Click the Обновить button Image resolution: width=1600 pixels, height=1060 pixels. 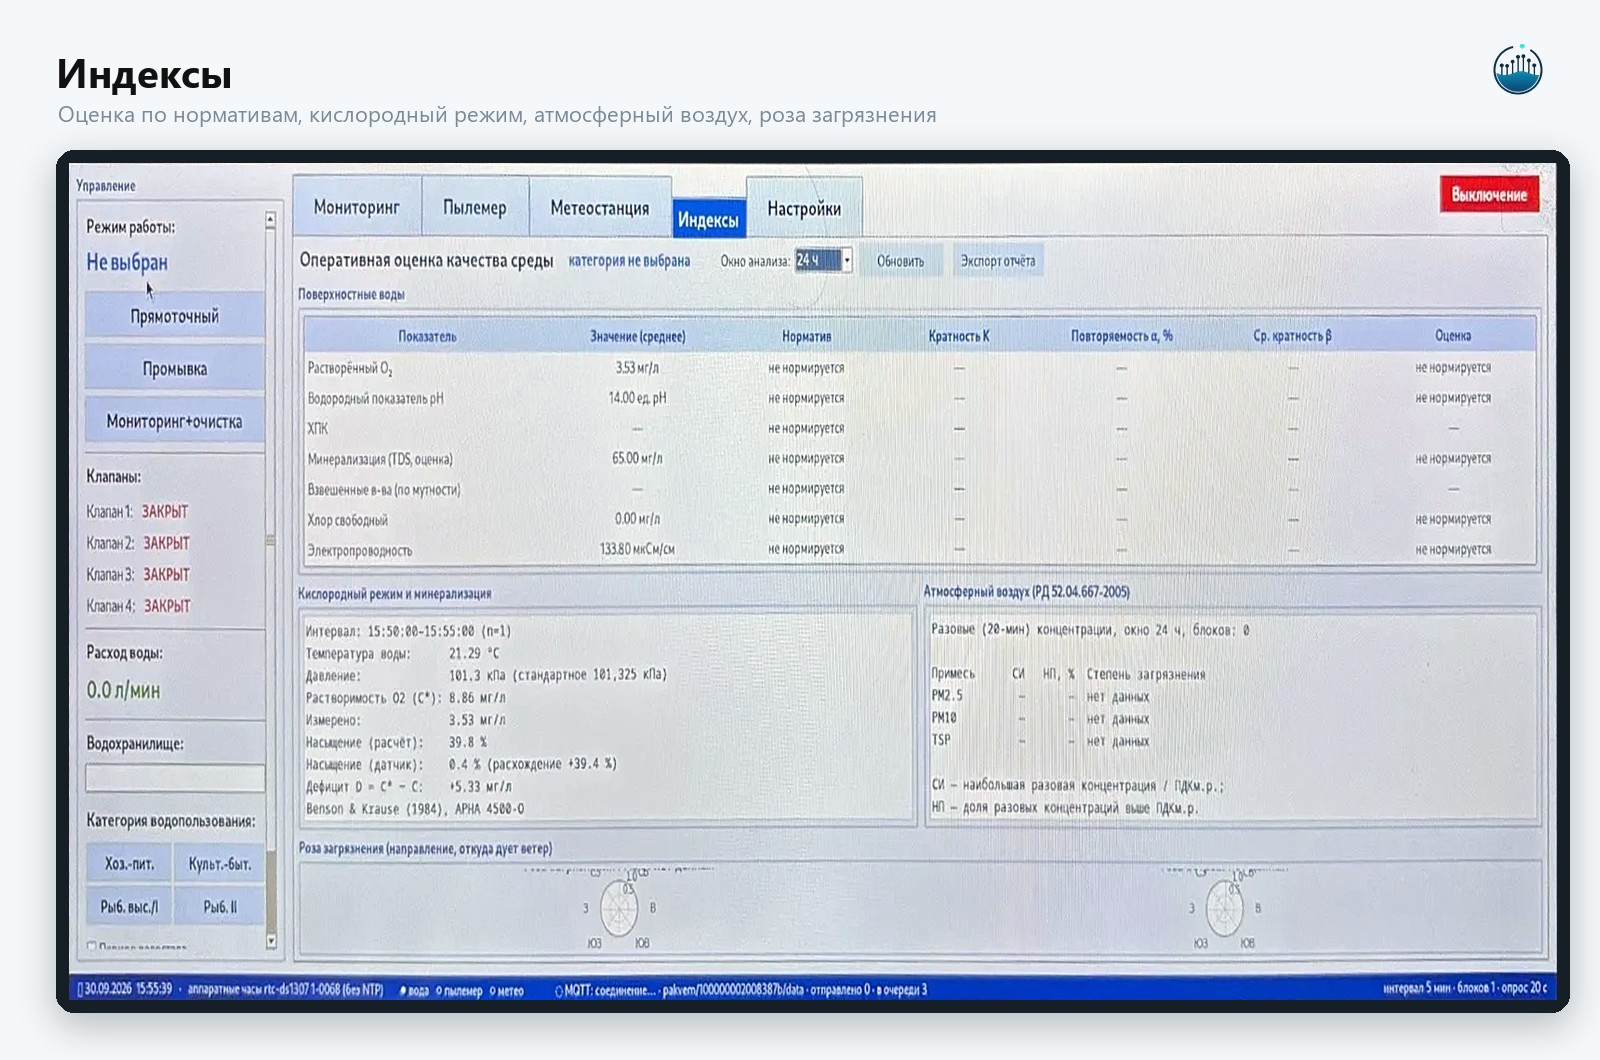tap(900, 261)
